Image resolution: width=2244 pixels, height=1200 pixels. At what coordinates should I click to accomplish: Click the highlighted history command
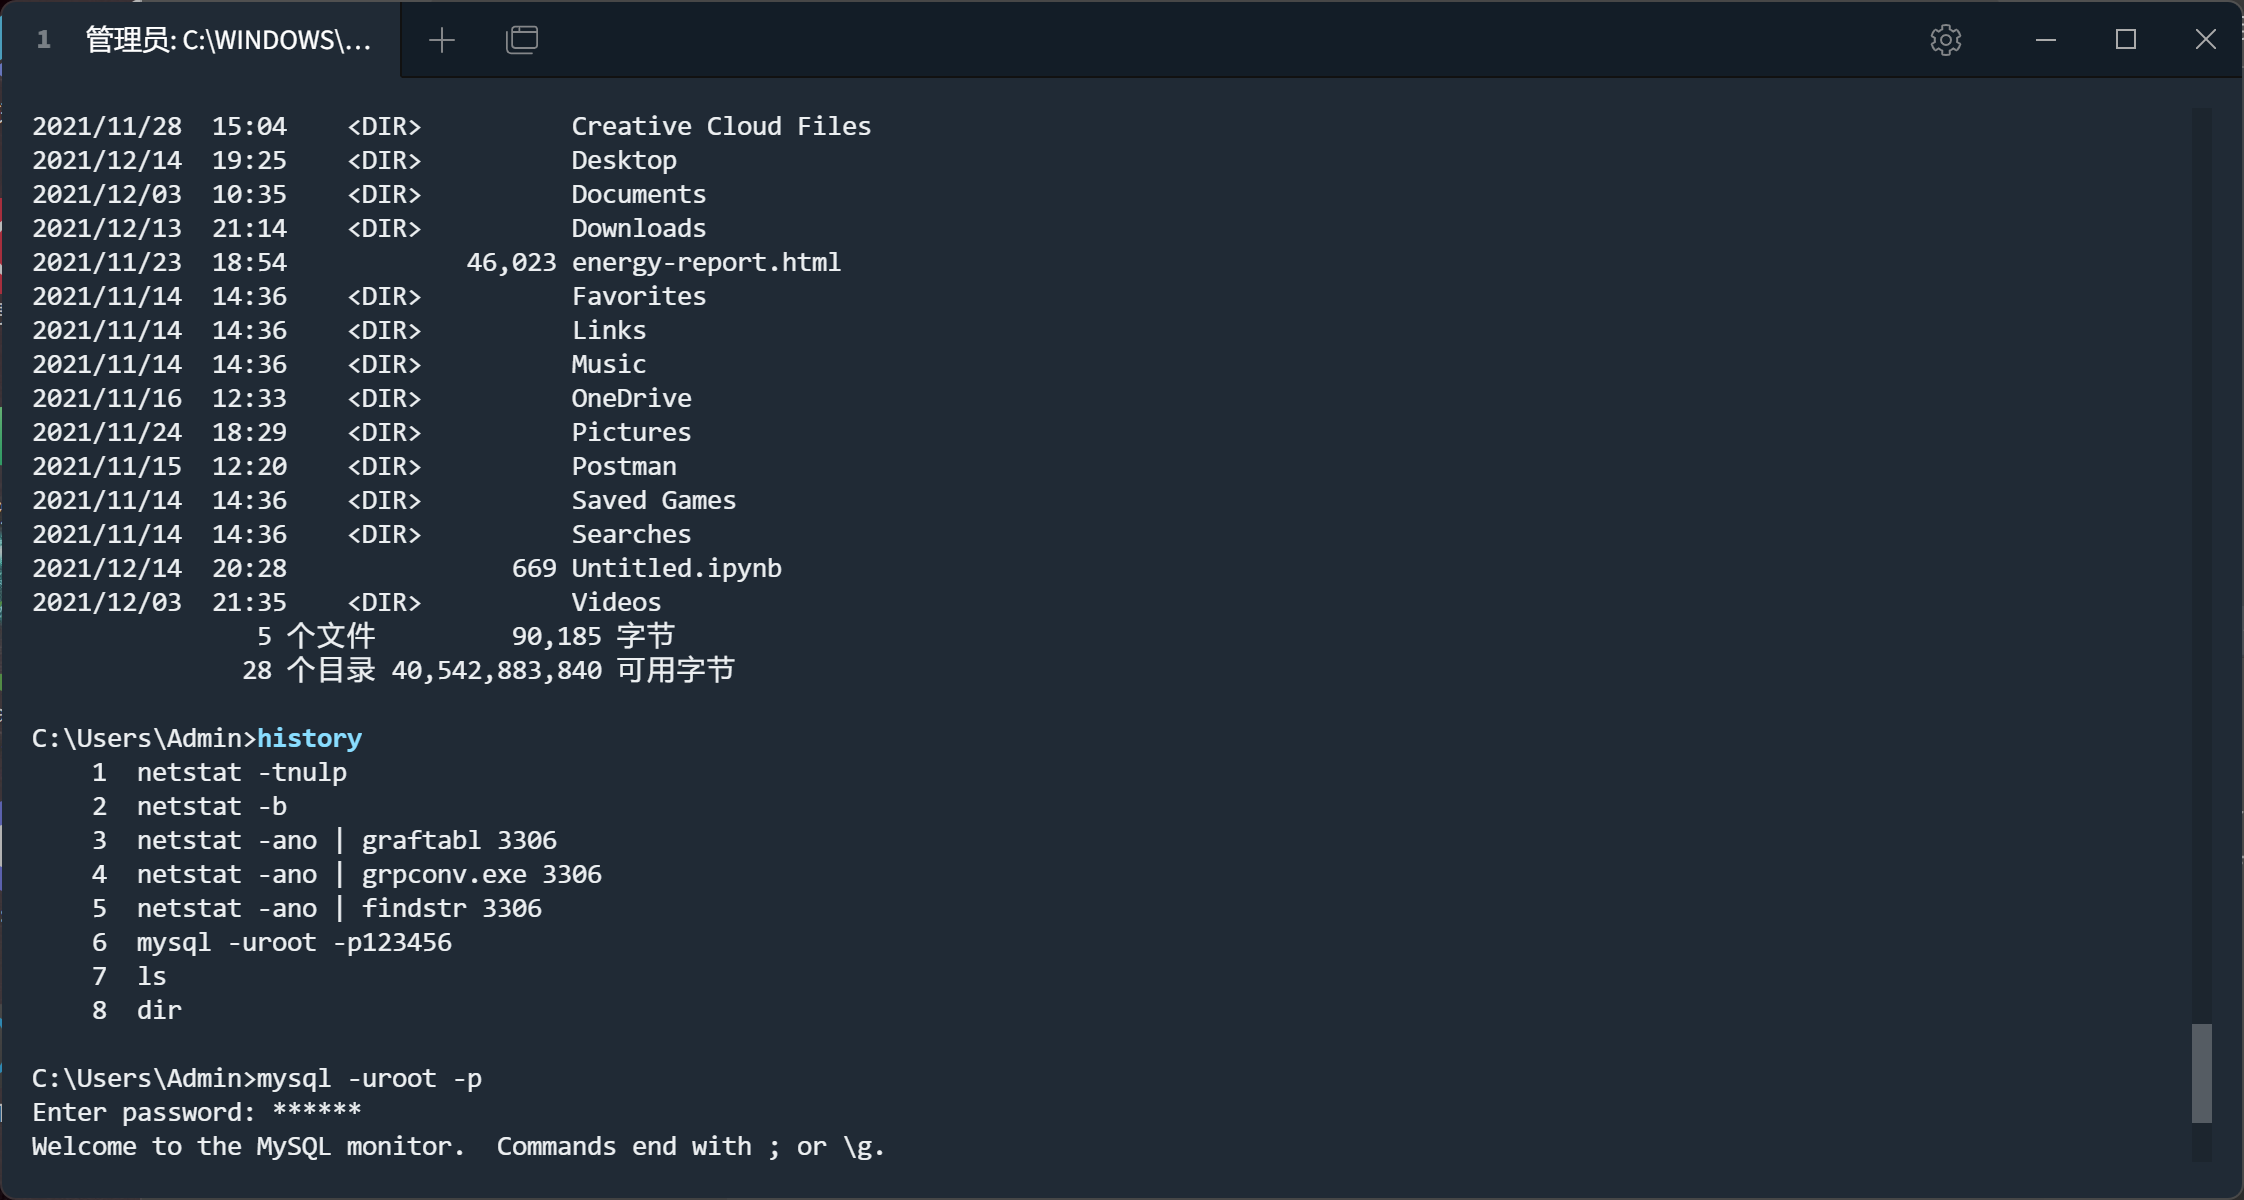(x=309, y=737)
